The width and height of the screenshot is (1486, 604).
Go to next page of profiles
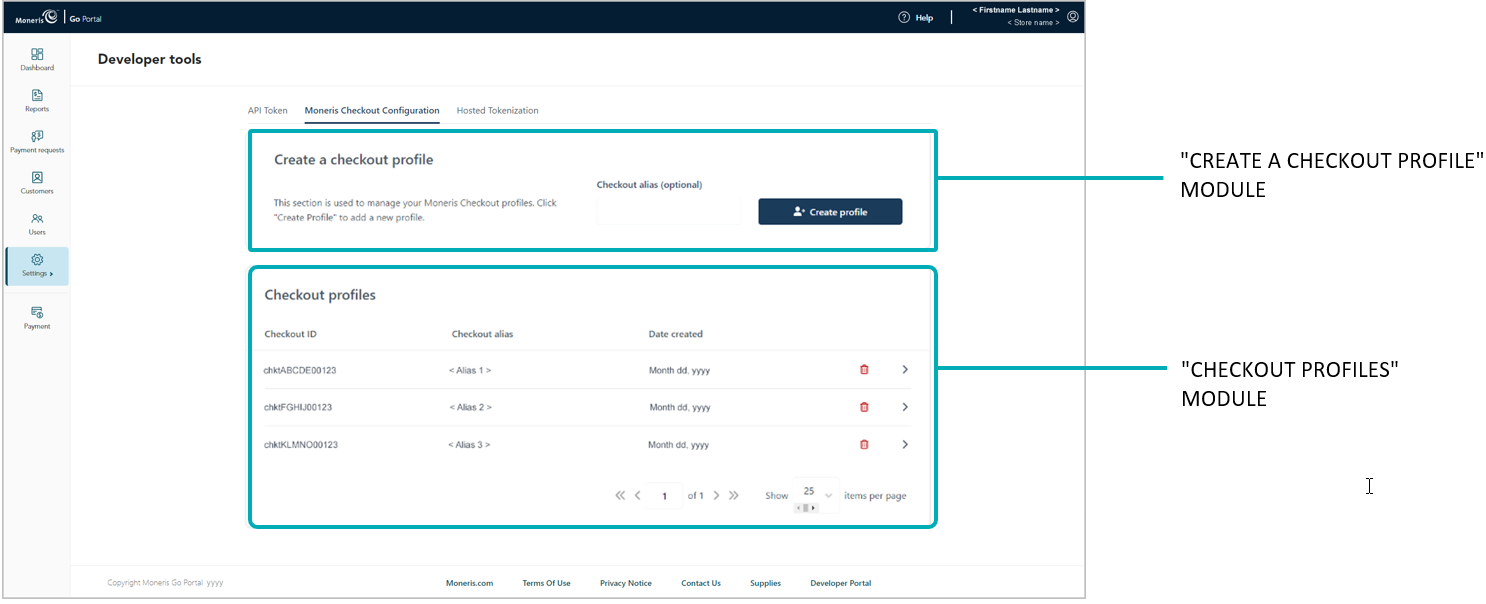point(716,495)
